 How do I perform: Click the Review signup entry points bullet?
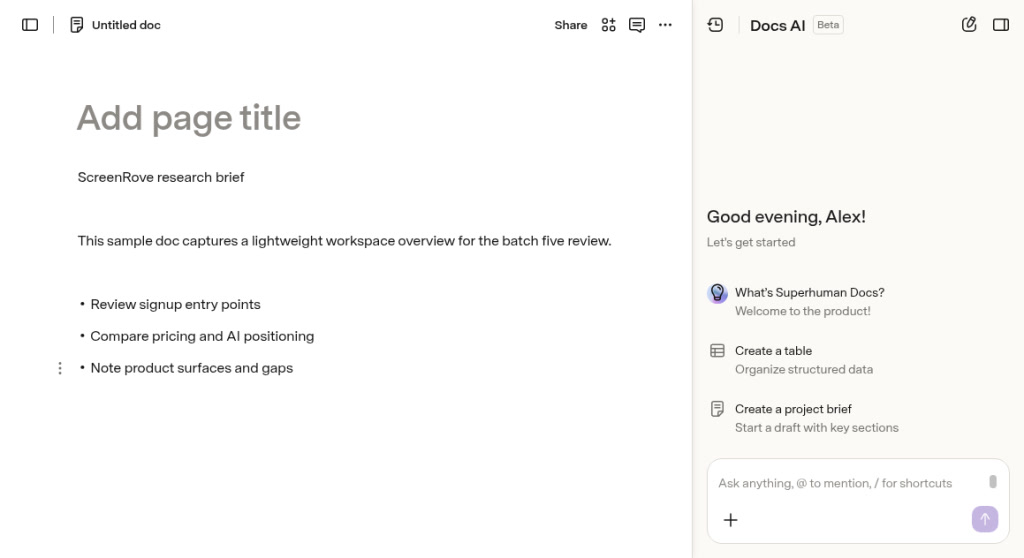pyautogui.click(x=175, y=304)
